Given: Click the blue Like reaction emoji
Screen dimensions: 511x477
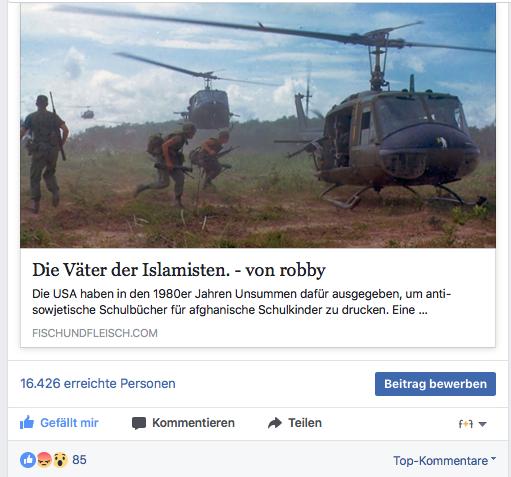Looking at the screenshot, I should click(x=28, y=460).
